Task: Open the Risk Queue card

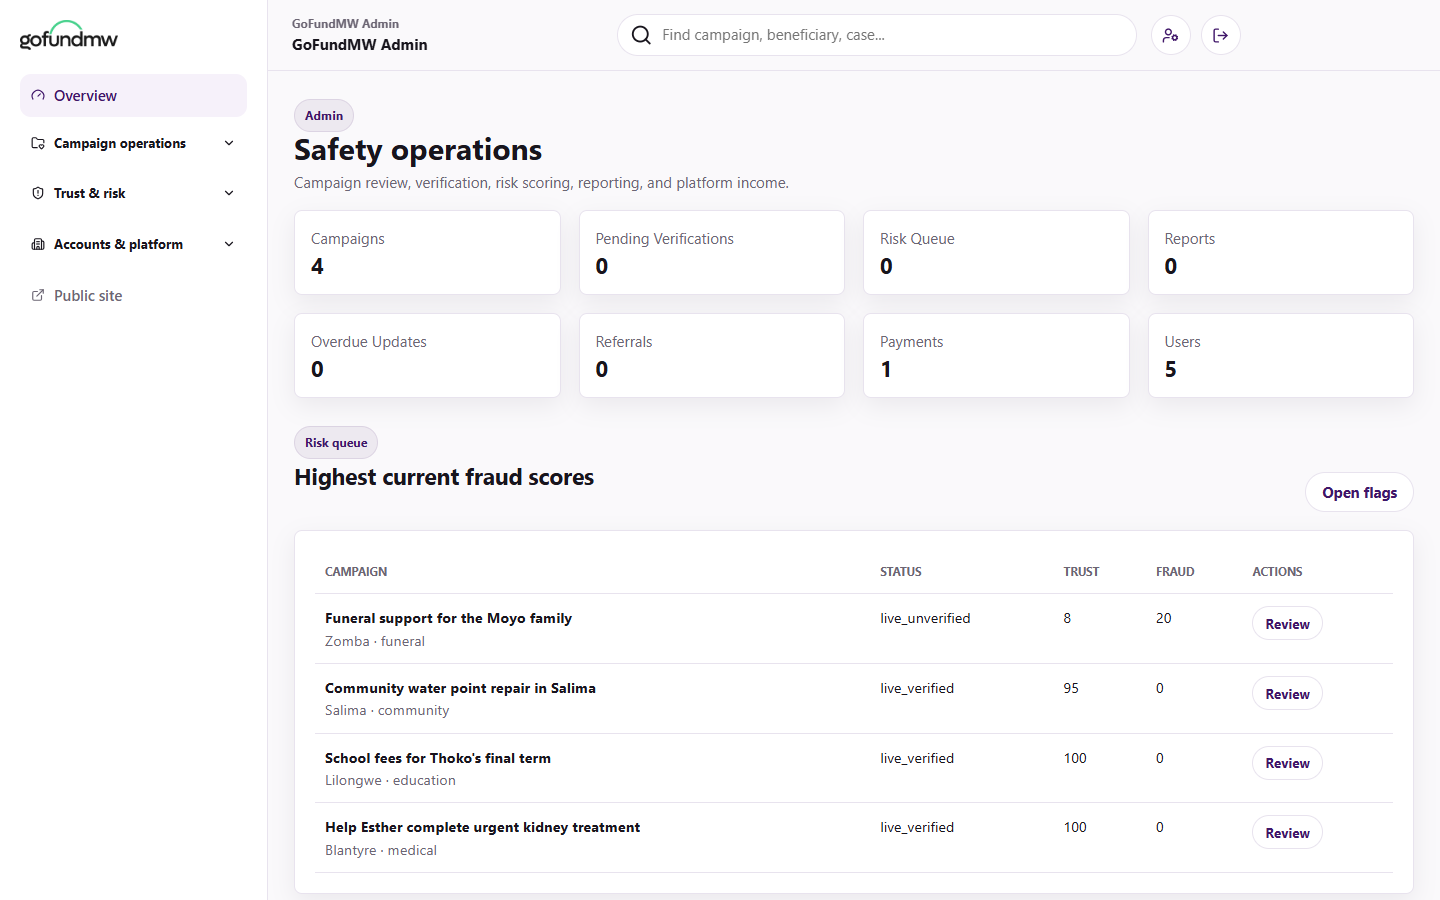Action: 996,252
